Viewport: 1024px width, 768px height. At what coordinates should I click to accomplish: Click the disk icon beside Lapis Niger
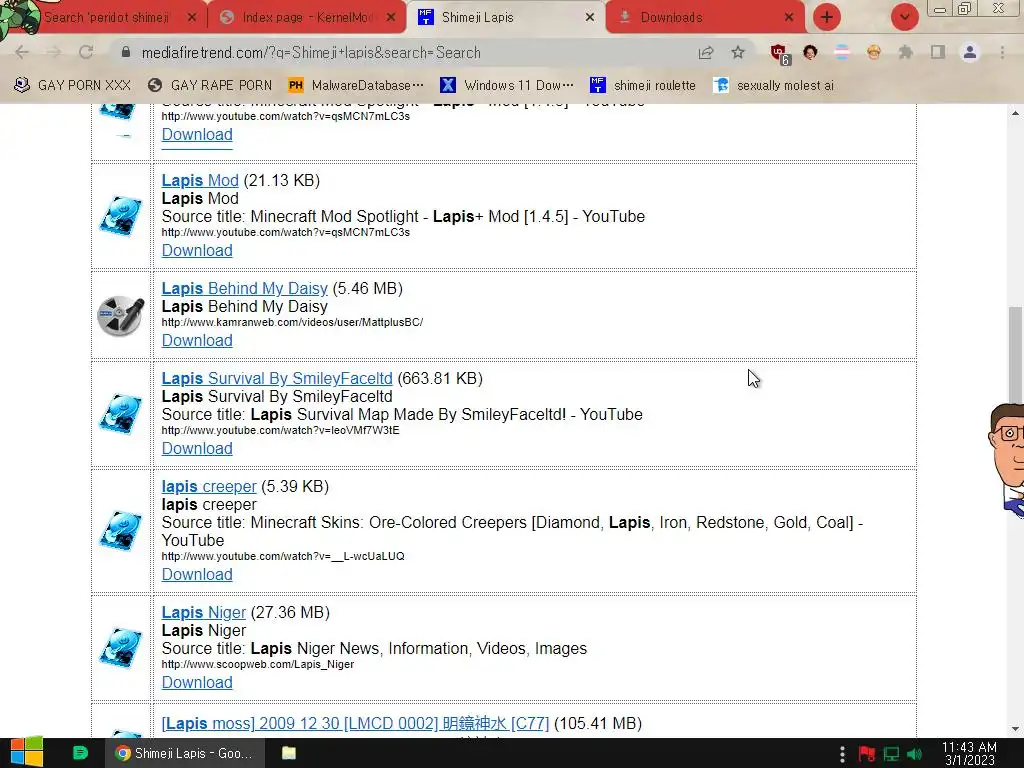[x=121, y=647]
